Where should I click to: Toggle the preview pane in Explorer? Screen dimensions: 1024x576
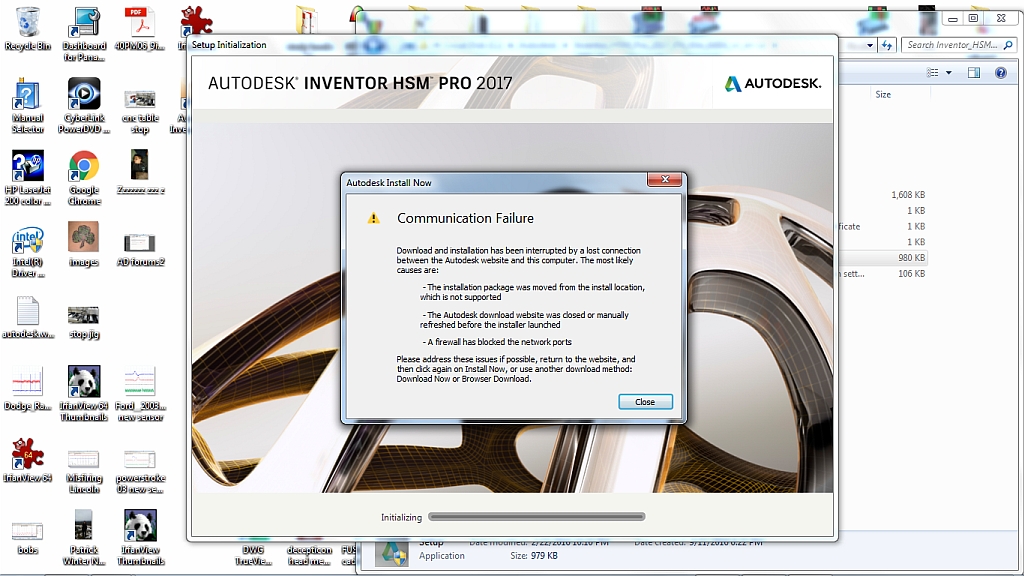click(972, 72)
